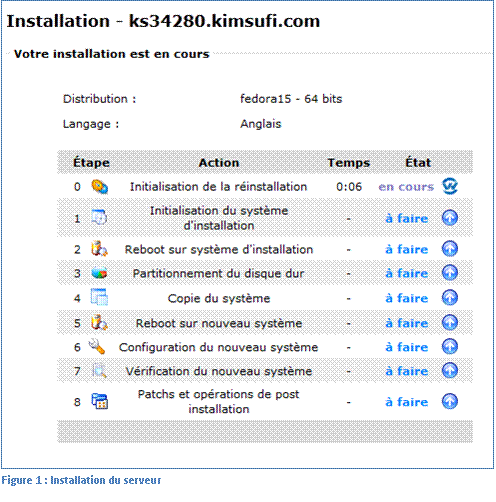Click the Copie du système step icon
Viewport: 496px width, 502px height.
99,297
